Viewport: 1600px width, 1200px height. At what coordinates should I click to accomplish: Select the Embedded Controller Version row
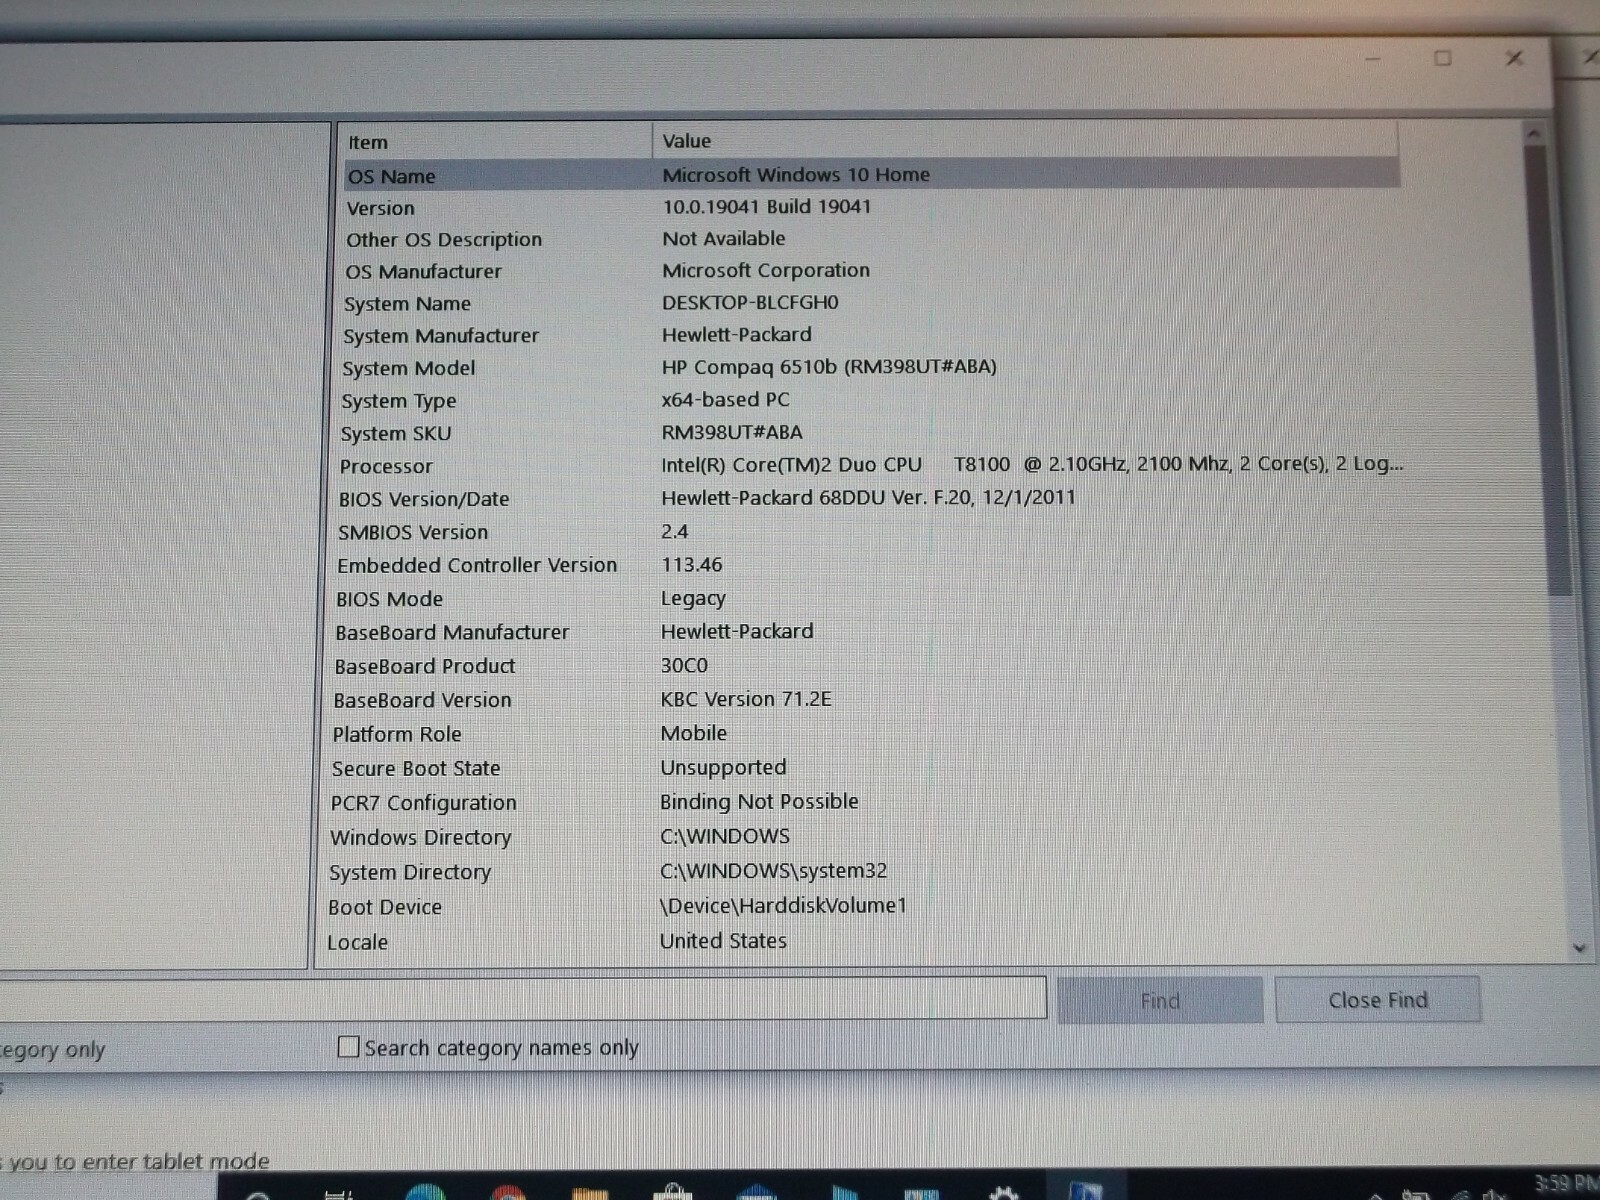tap(871, 565)
